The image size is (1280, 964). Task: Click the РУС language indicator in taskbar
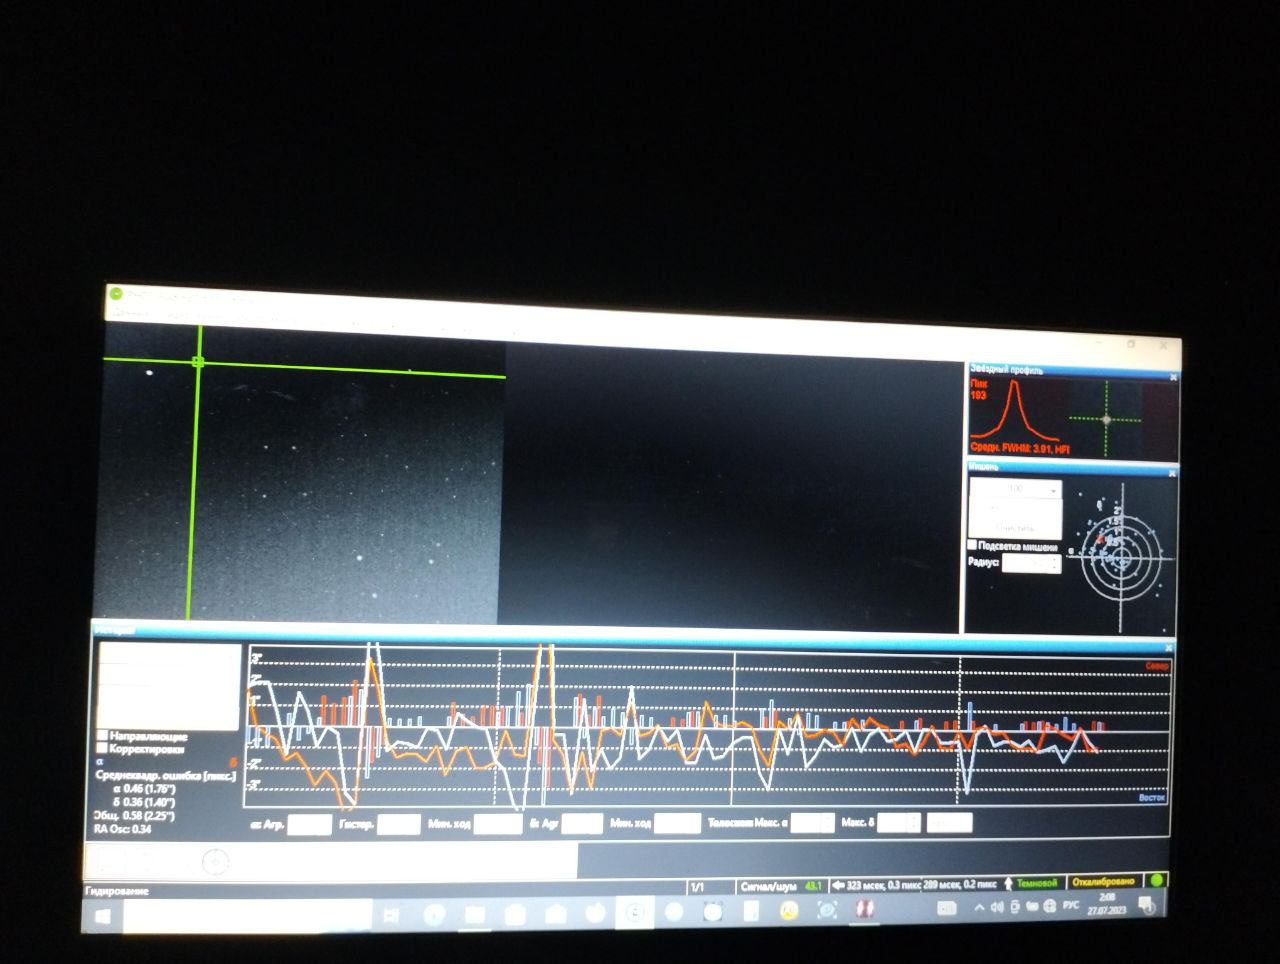[x=1070, y=906]
